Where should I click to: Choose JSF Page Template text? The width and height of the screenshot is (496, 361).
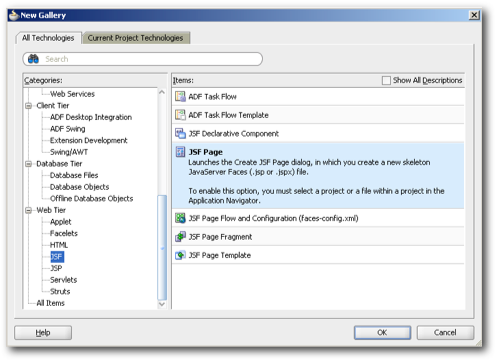(219, 256)
